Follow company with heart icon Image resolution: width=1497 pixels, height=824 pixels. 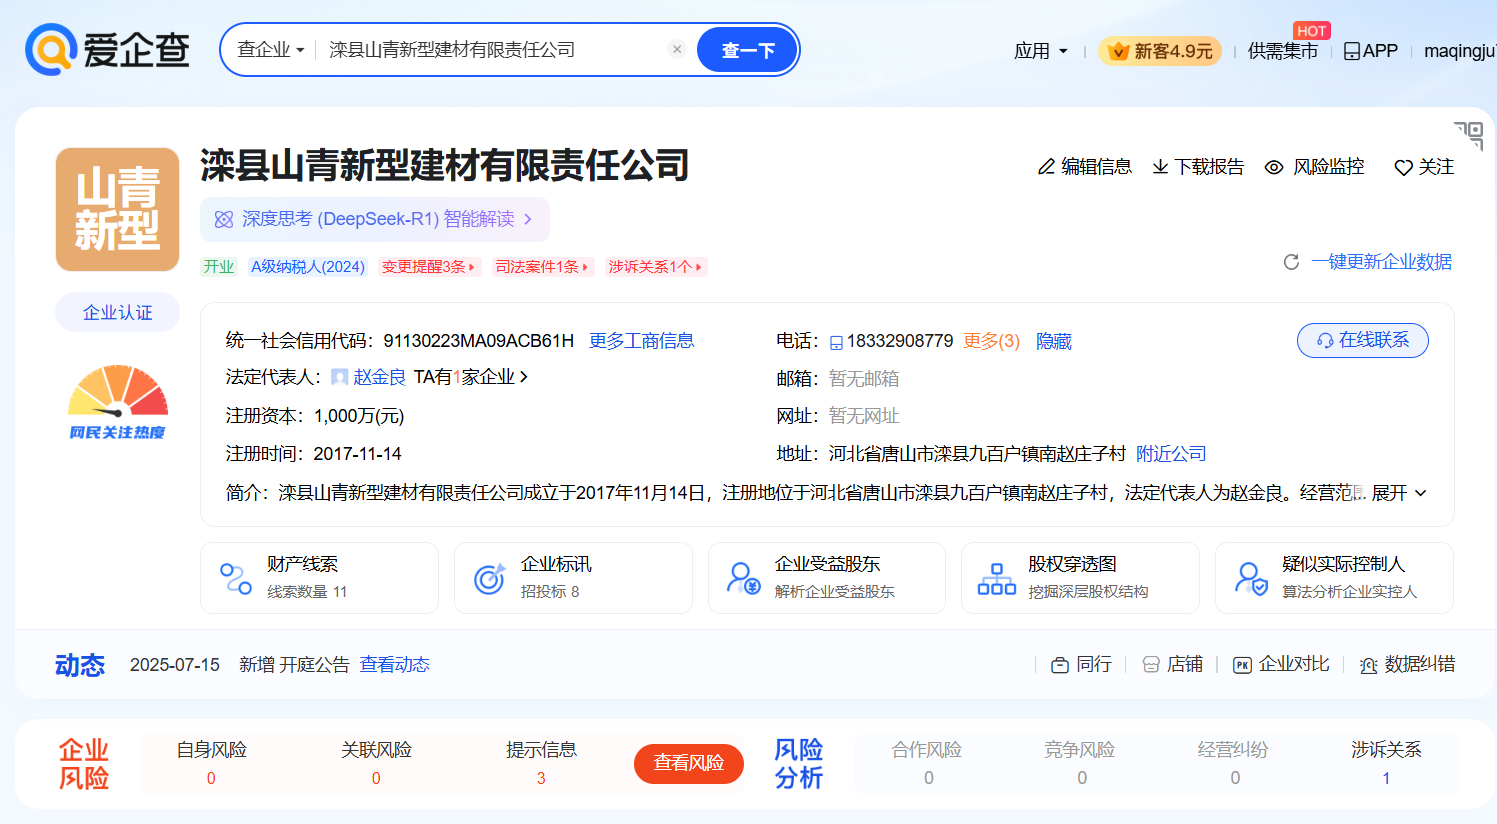1403,168
